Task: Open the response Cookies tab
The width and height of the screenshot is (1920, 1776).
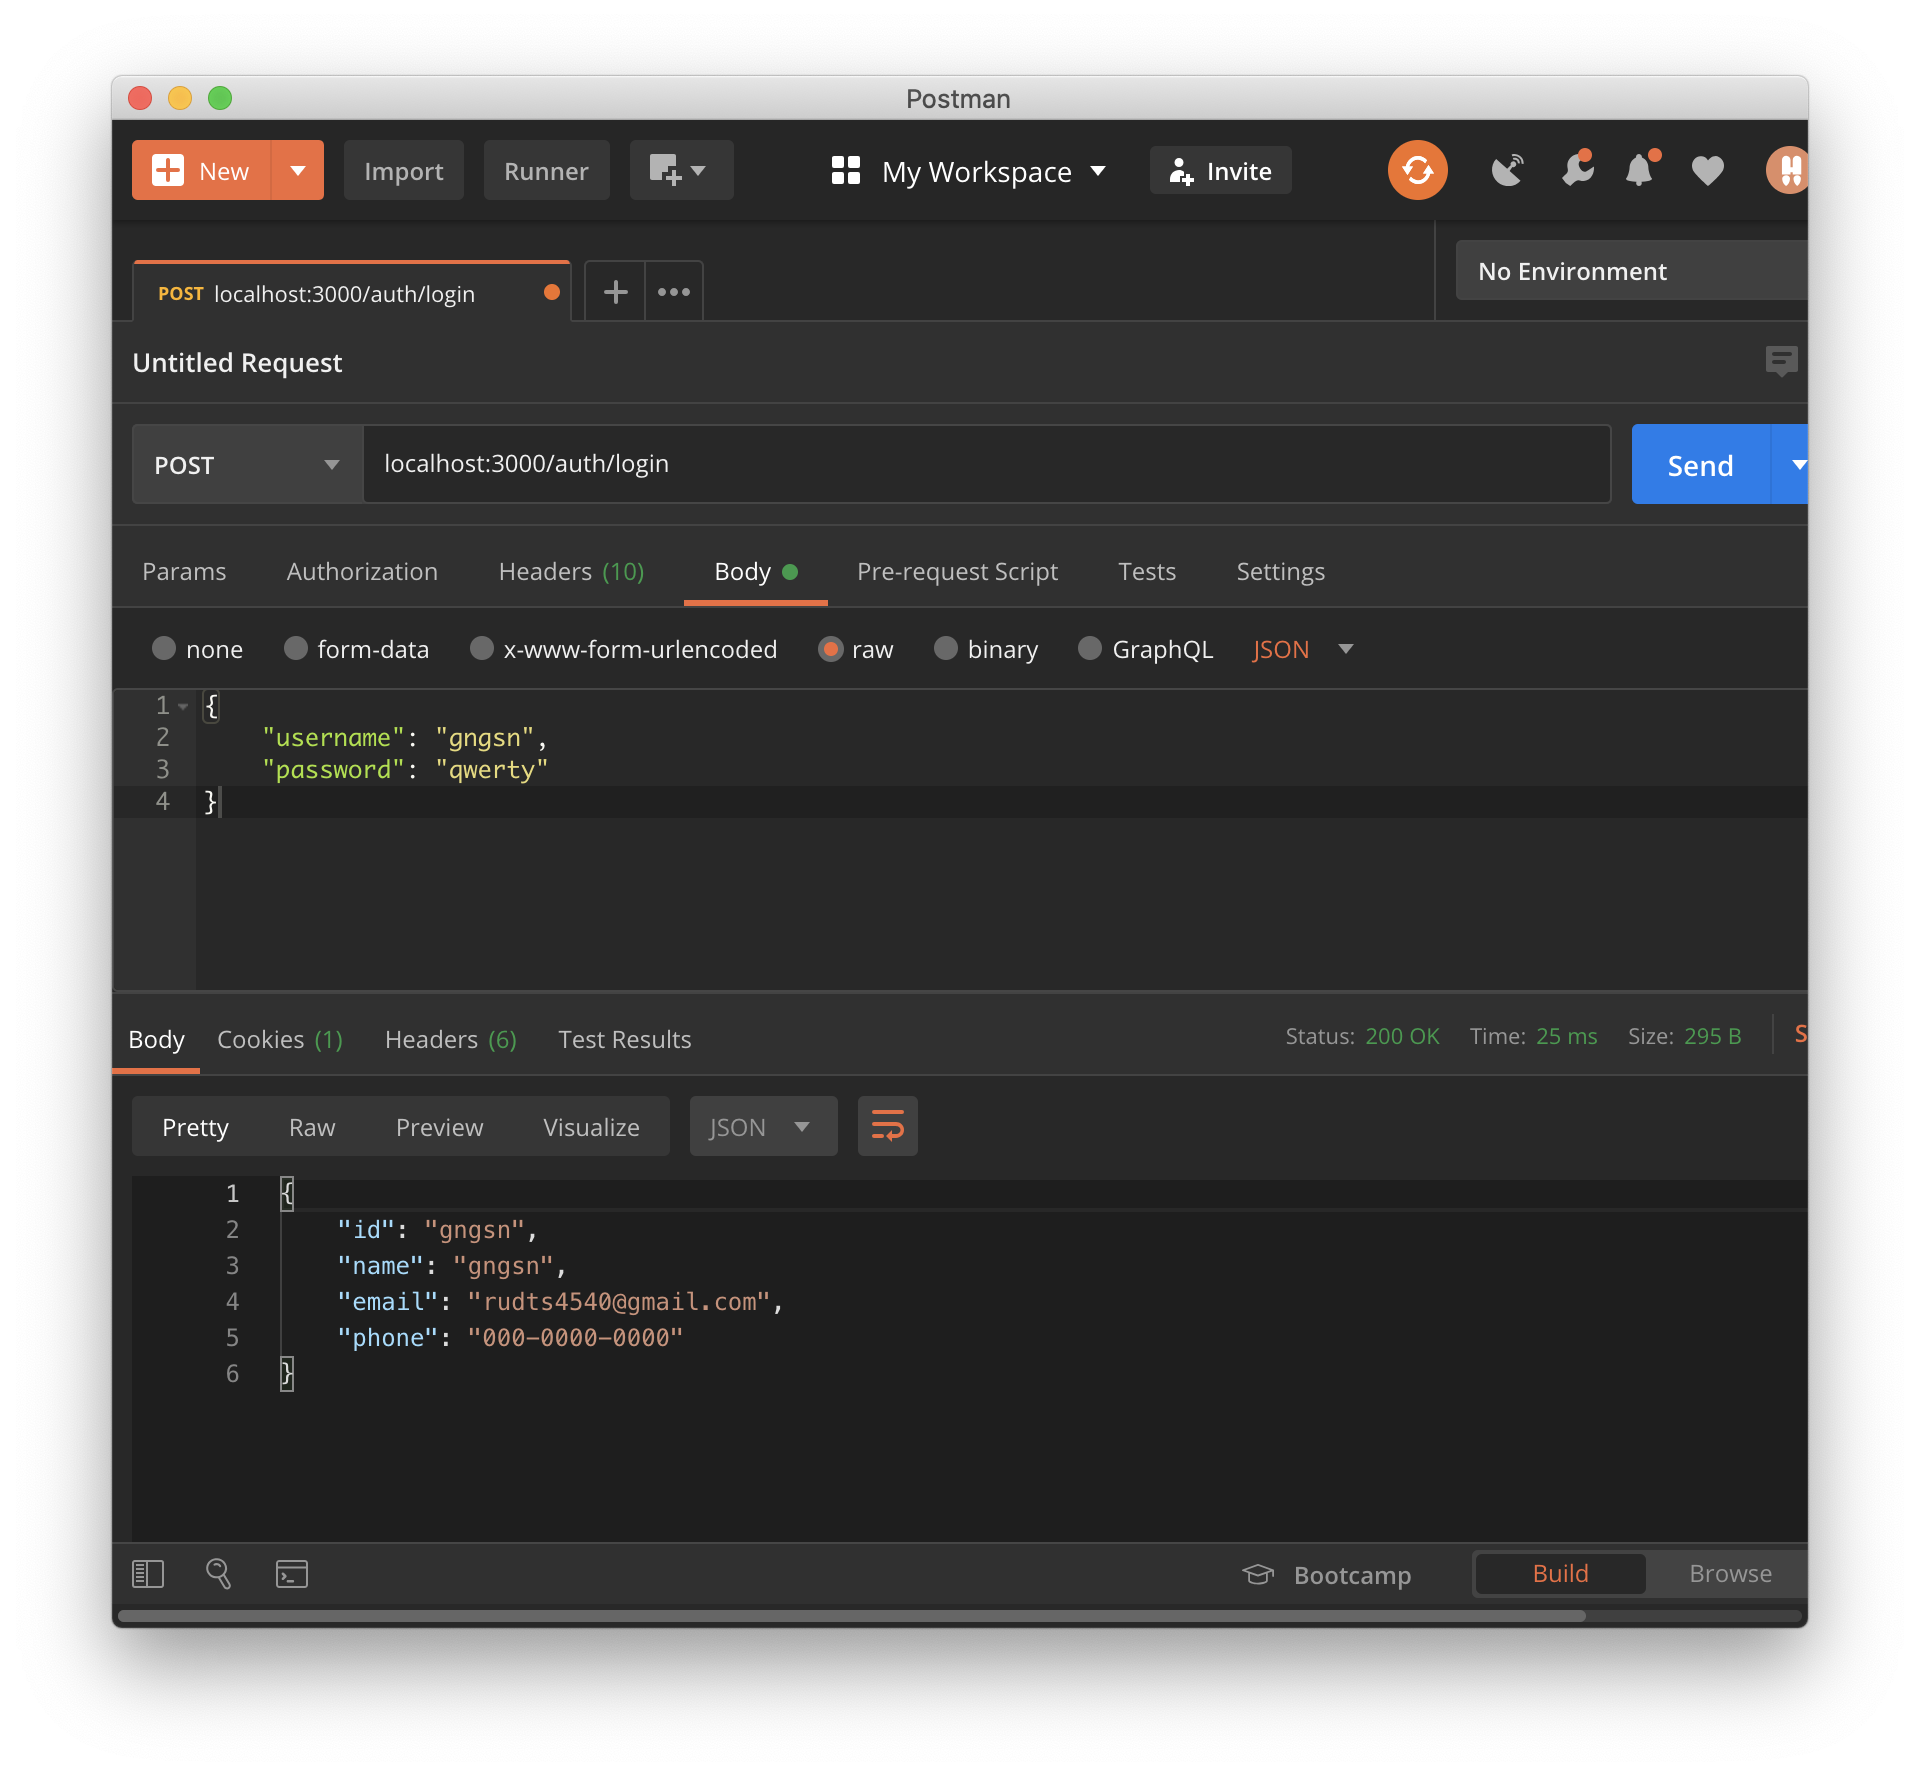Action: [279, 1040]
